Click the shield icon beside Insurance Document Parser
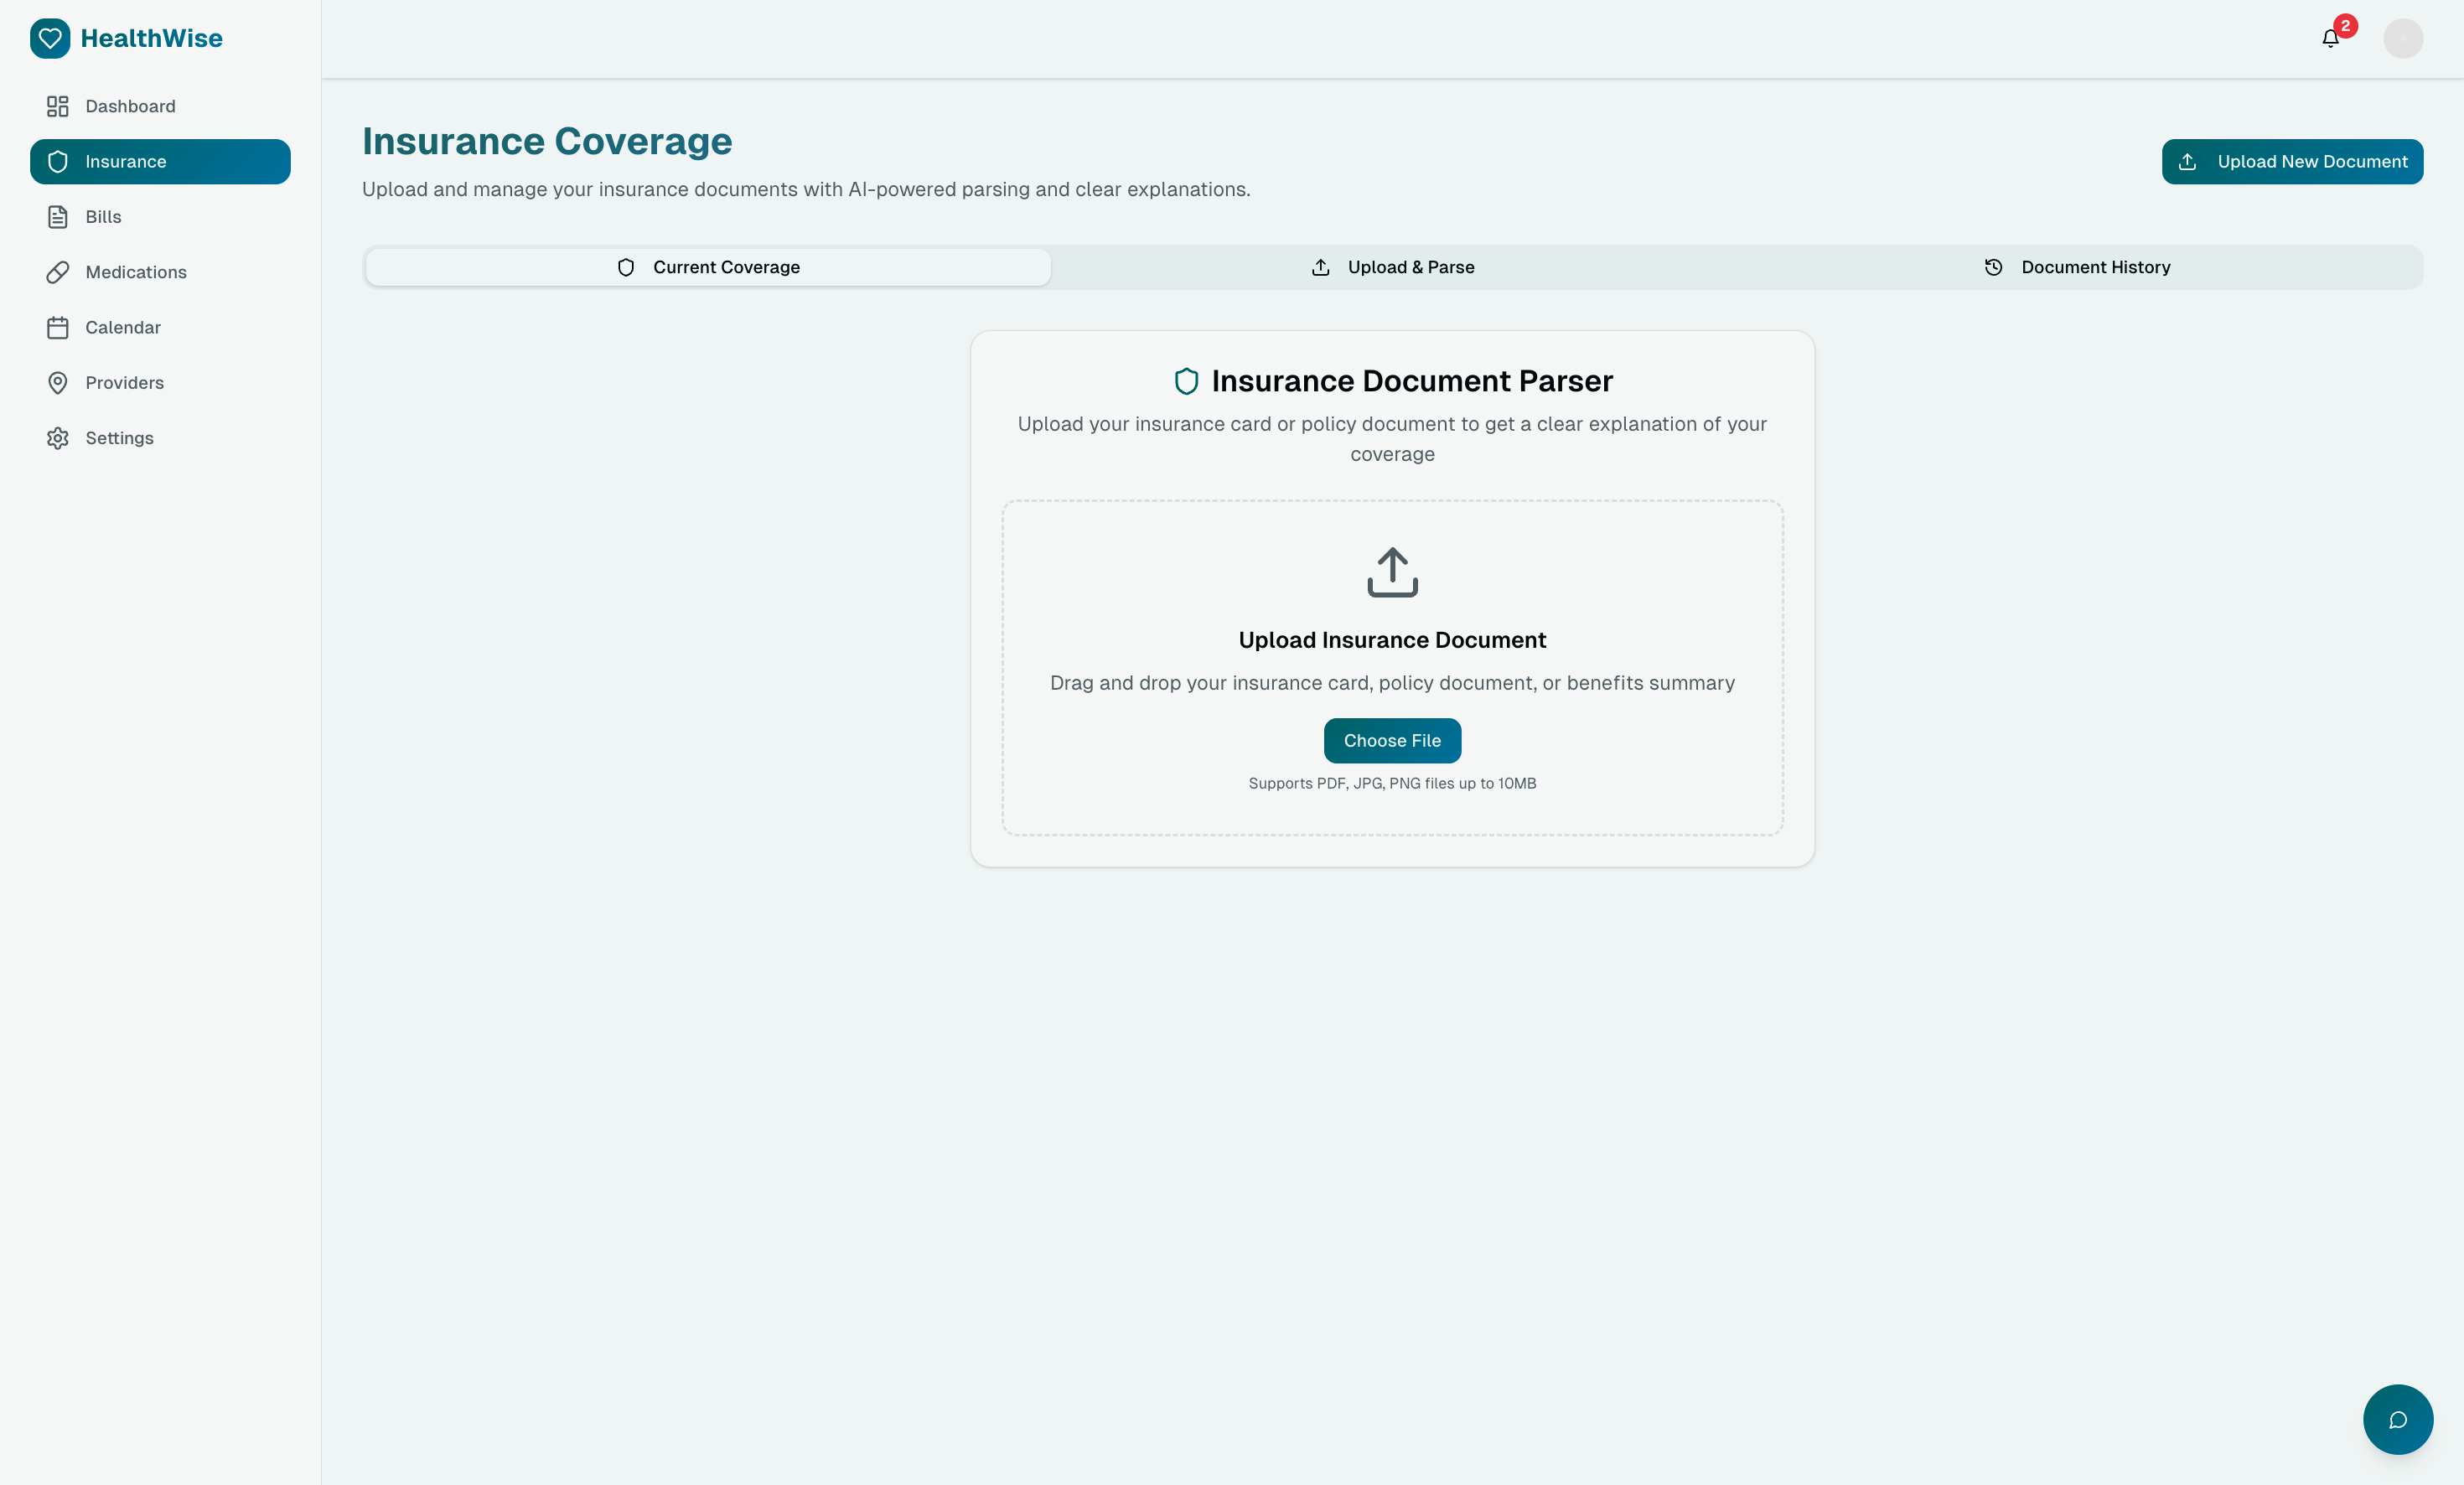This screenshot has width=2464, height=1485. tap(1186, 381)
